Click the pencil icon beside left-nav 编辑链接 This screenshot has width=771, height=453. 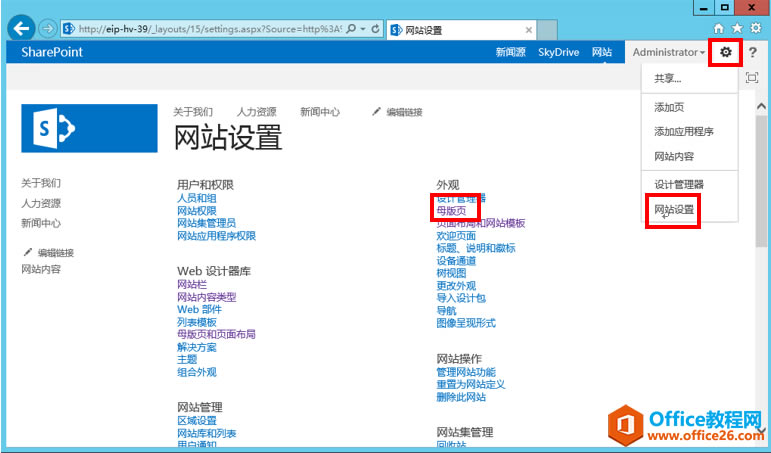point(28,253)
